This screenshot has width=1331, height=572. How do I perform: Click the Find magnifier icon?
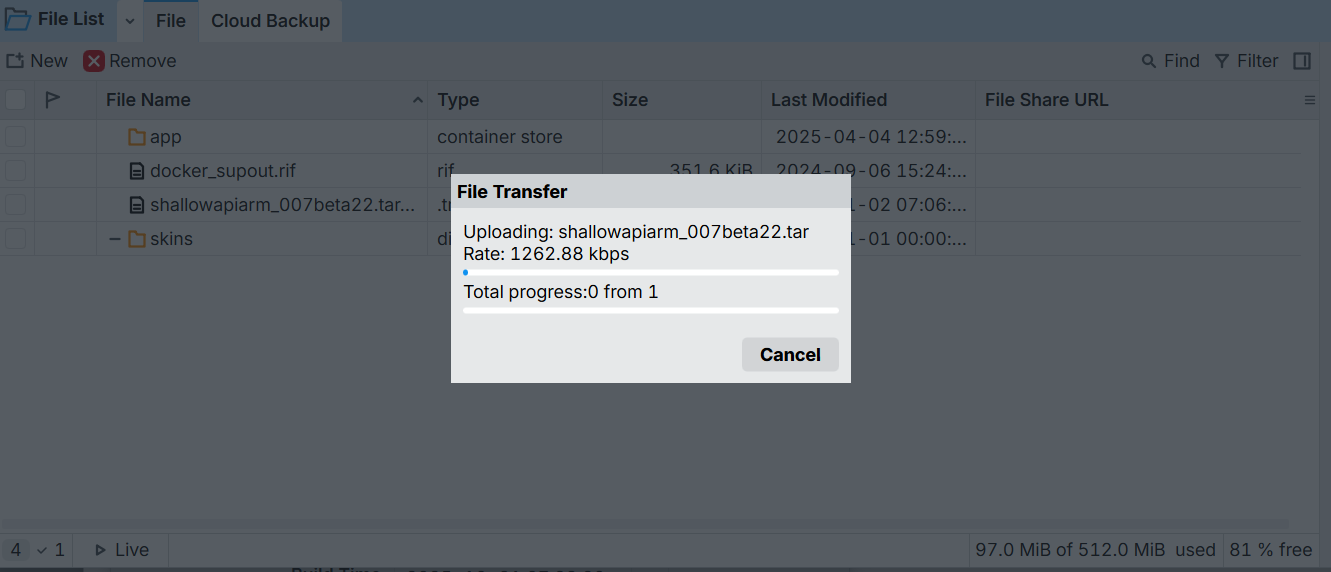[1149, 61]
